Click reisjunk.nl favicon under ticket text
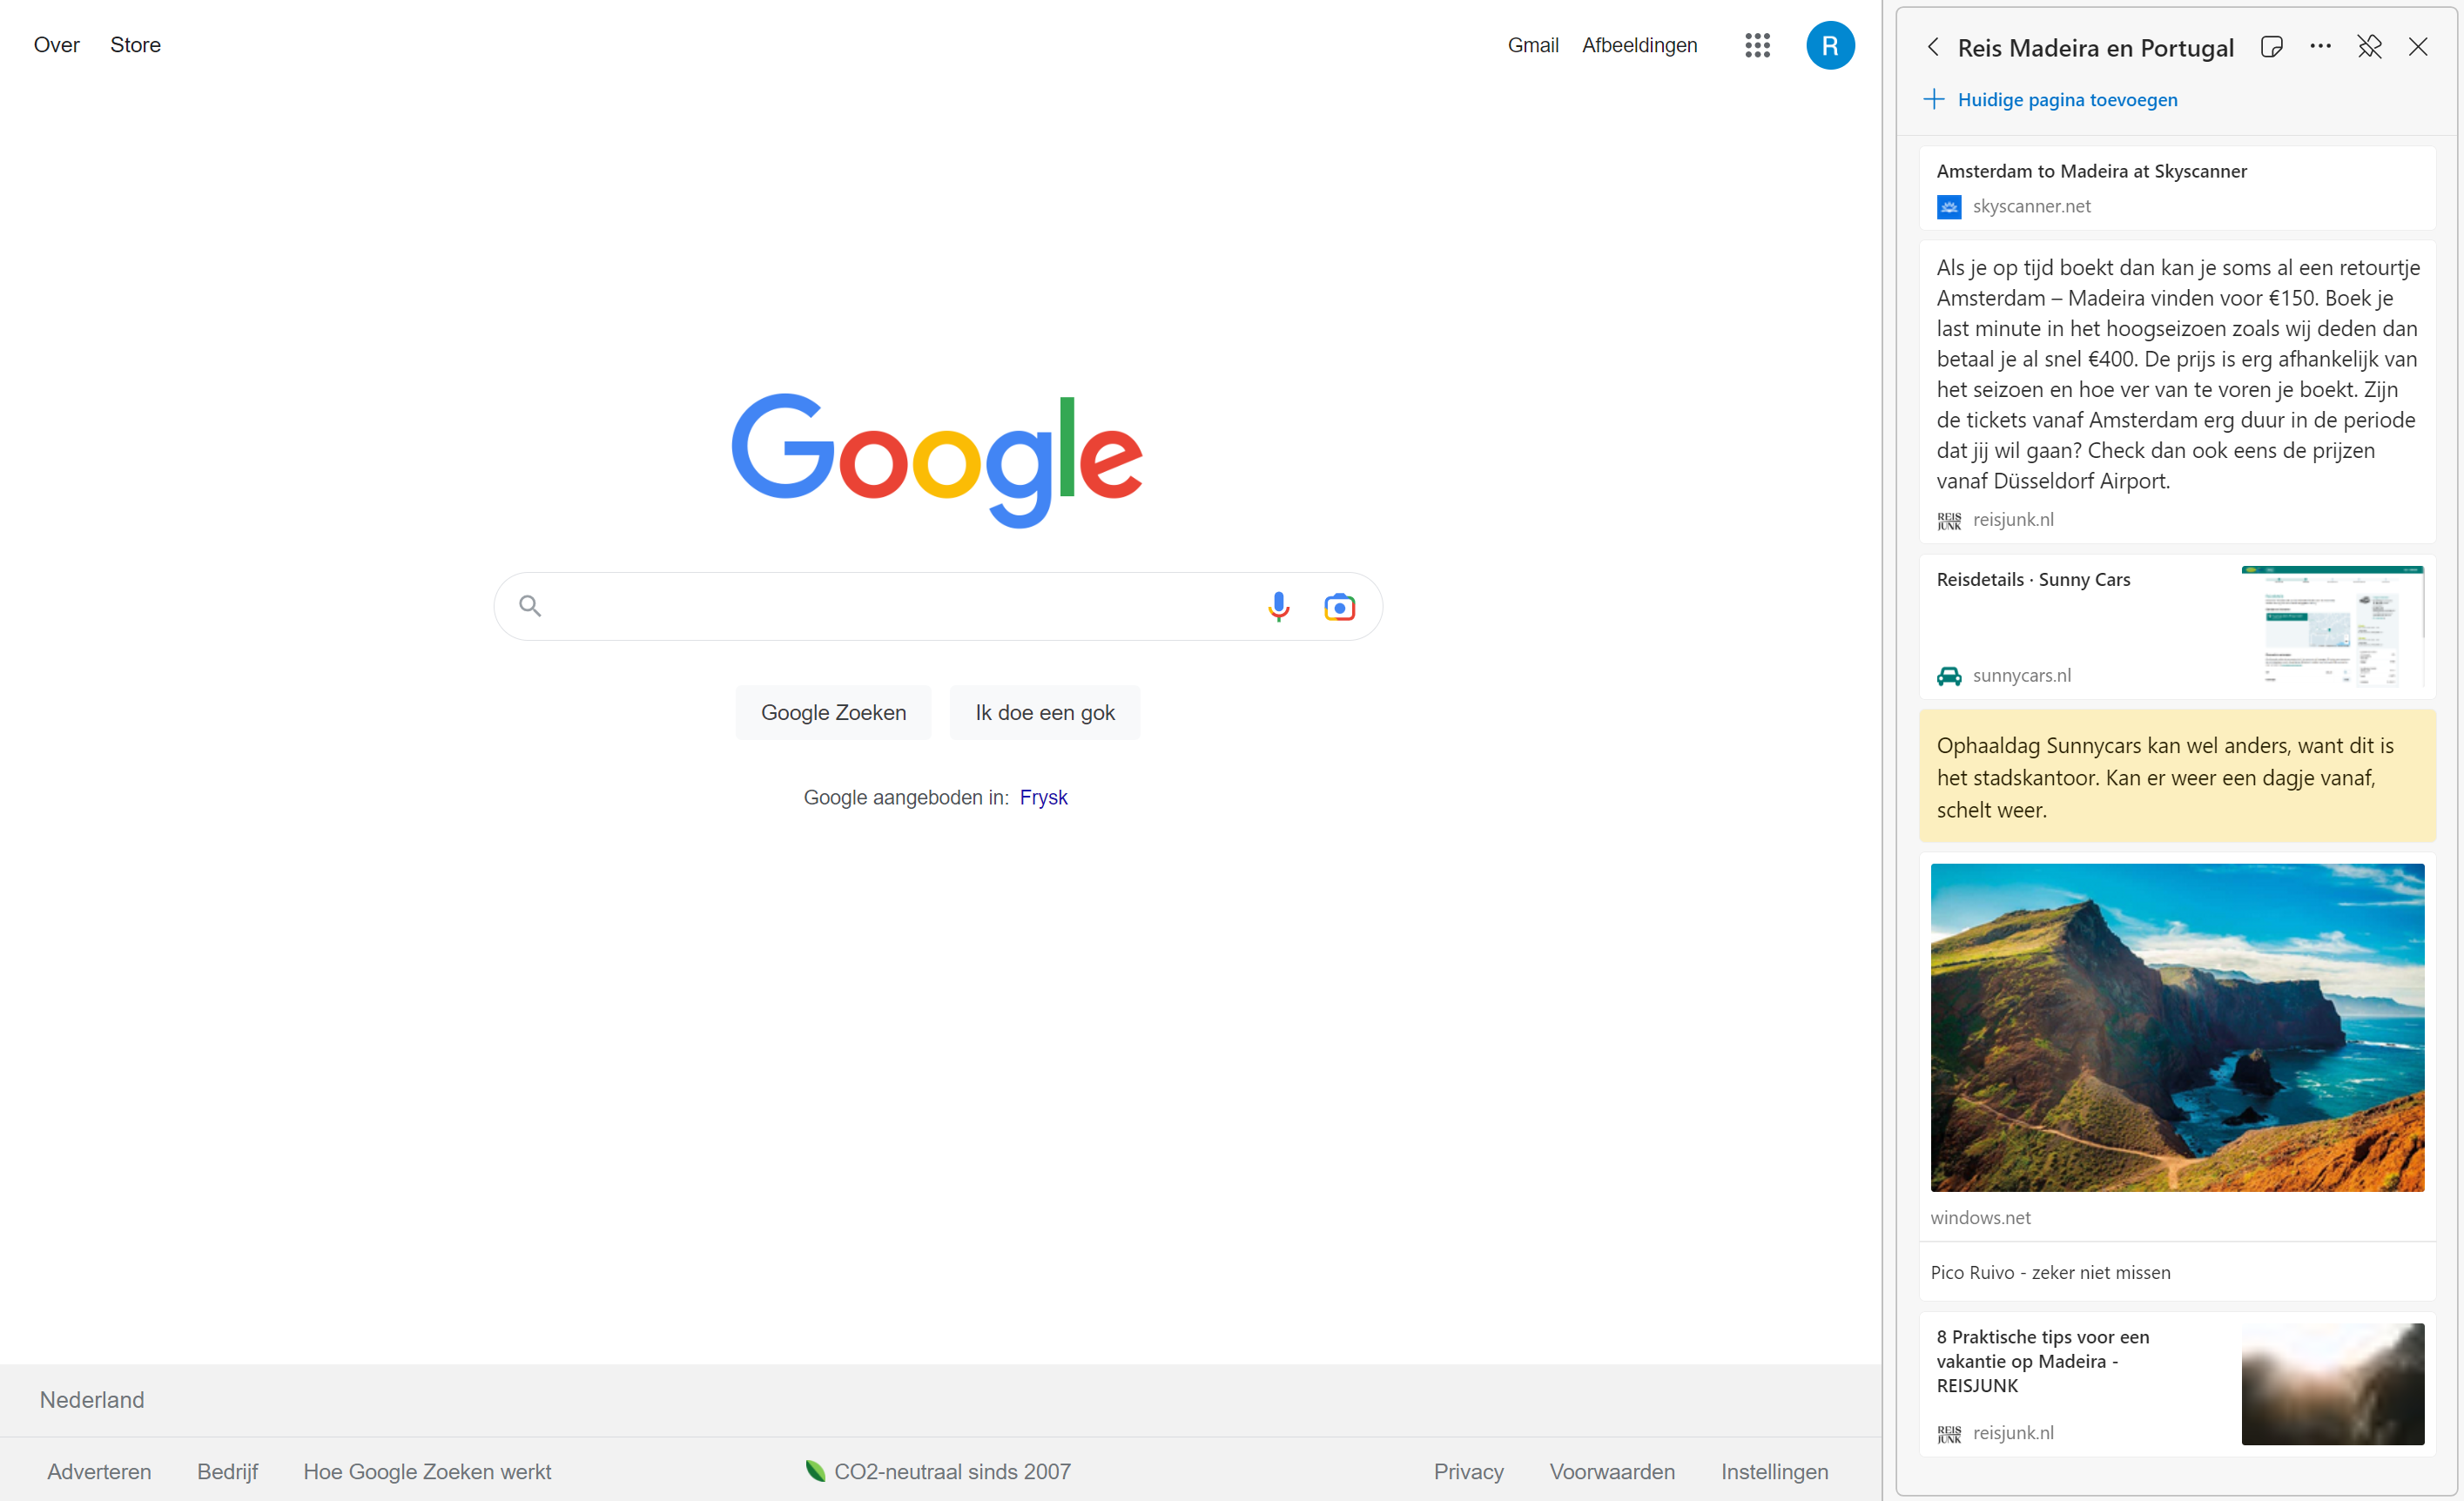This screenshot has height=1501, width=2464. tap(1949, 520)
